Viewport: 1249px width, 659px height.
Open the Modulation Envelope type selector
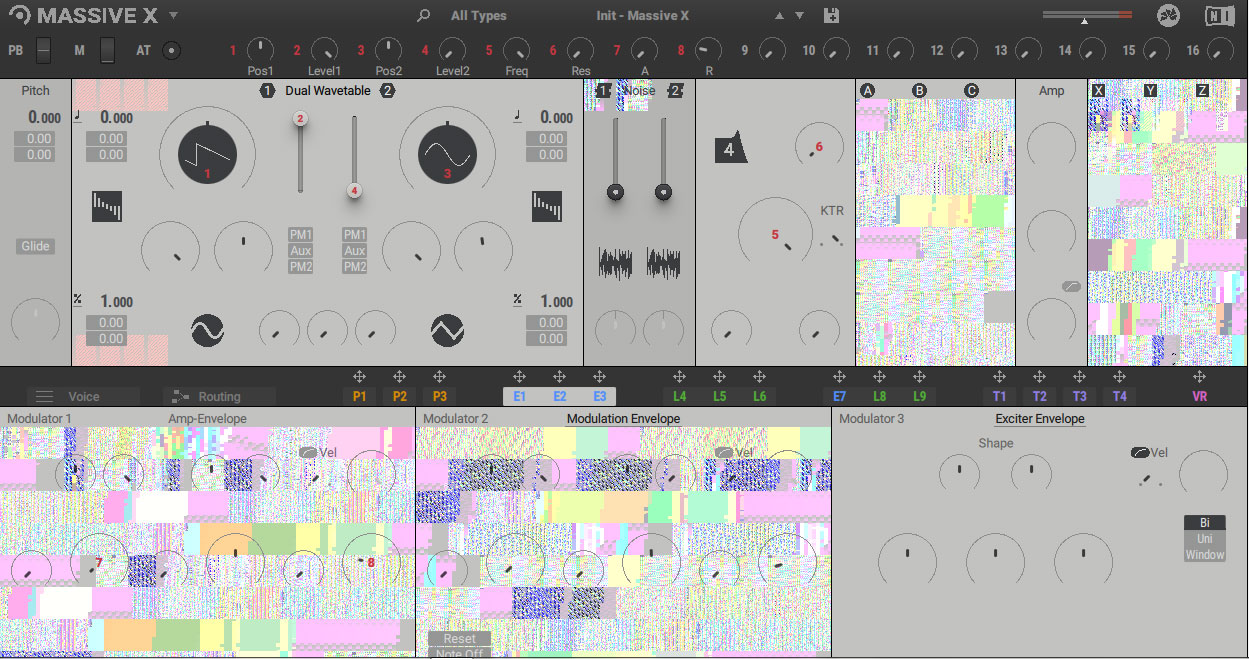[623, 419]
